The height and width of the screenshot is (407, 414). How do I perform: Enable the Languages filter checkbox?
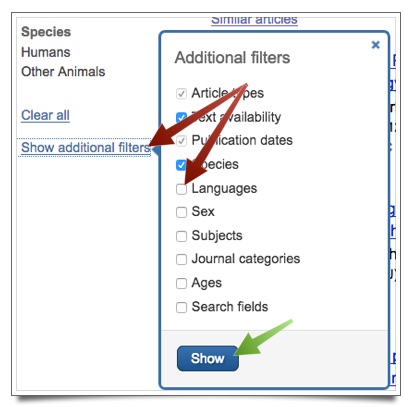(181, 189)
